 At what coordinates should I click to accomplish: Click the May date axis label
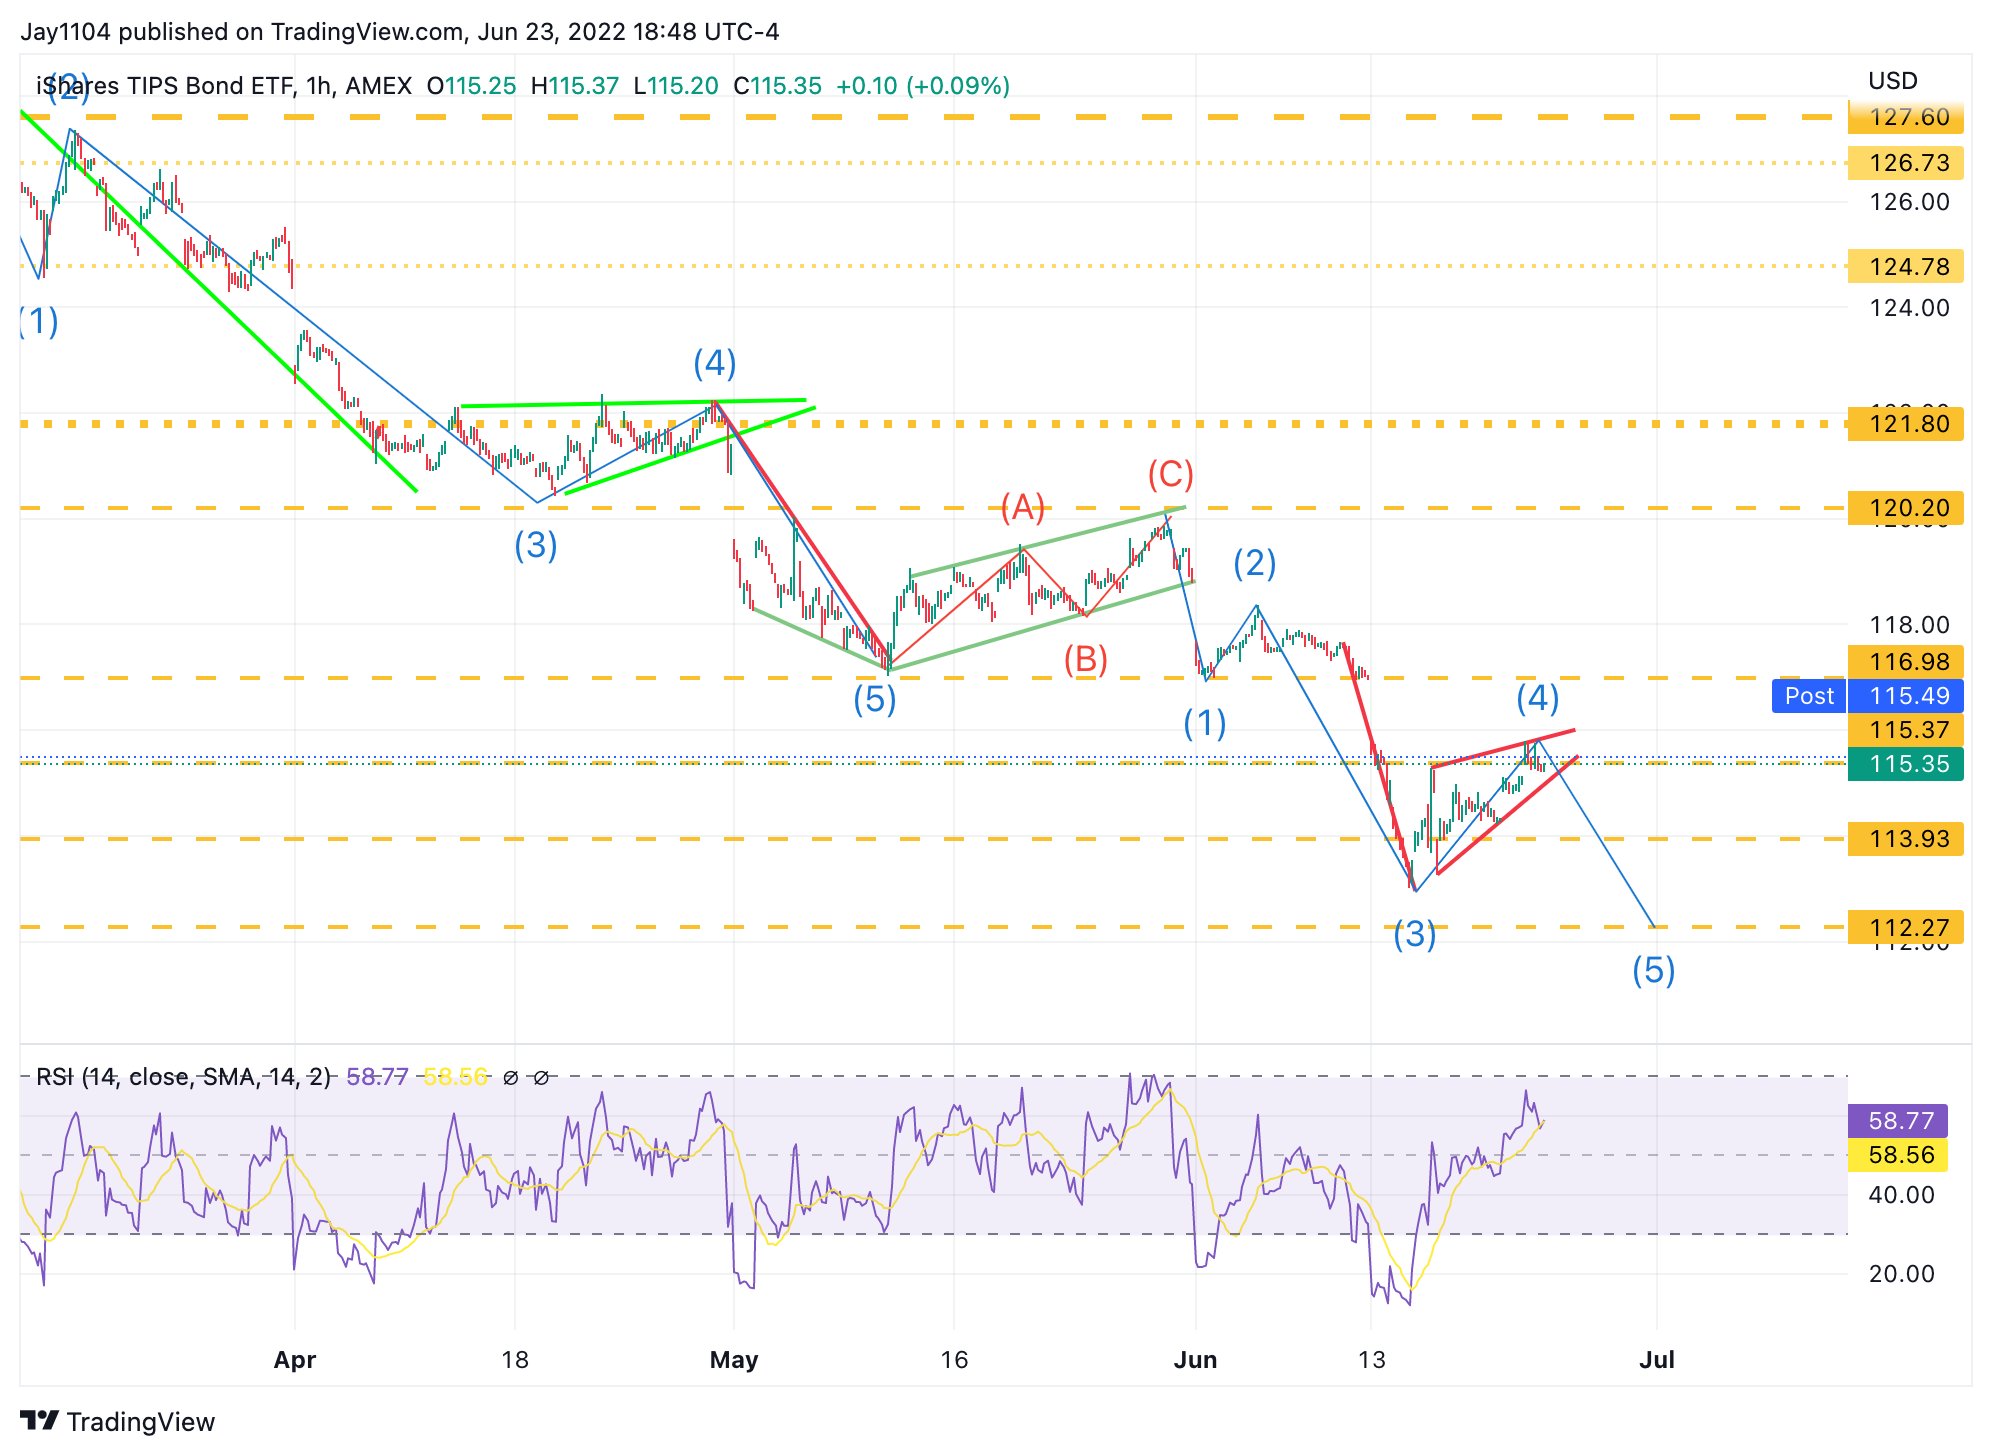click(733, 1360)
